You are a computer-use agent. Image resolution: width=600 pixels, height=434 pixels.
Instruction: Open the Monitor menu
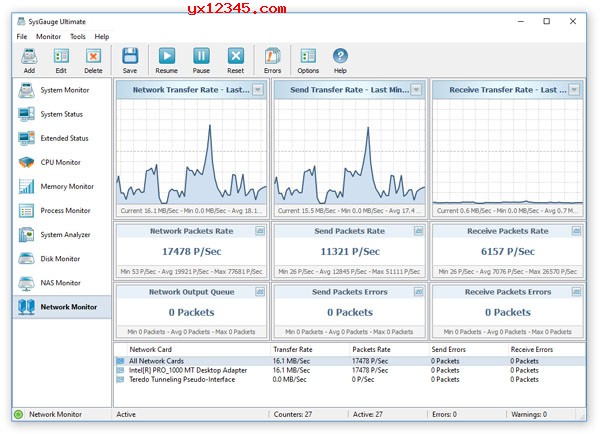click(48, 37)
